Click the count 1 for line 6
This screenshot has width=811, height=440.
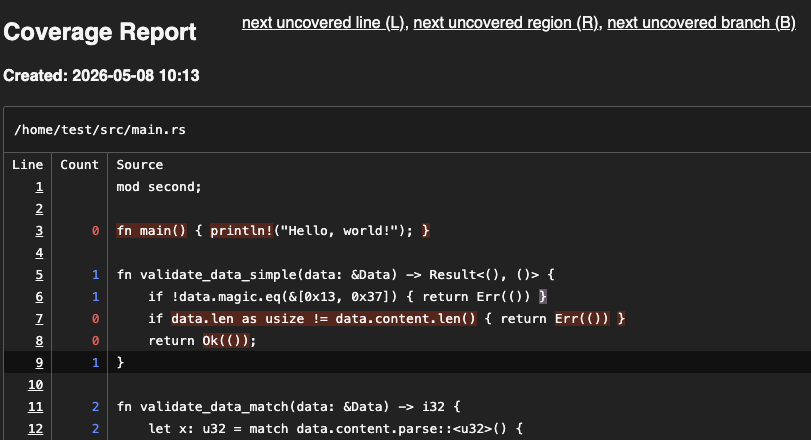click(x=95, y=297)
